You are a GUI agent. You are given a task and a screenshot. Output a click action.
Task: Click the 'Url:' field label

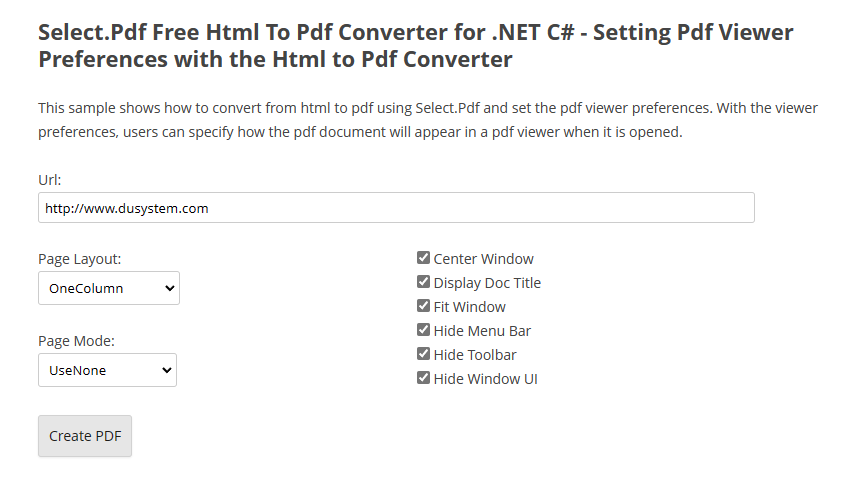tap(50, 180)
